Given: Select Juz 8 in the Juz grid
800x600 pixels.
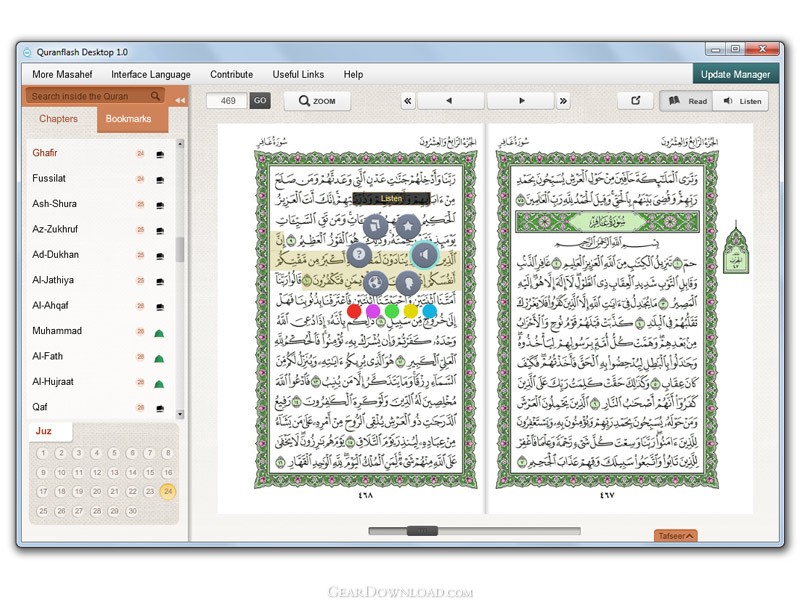Looking at the screenshot, I should tap(167, 453).
